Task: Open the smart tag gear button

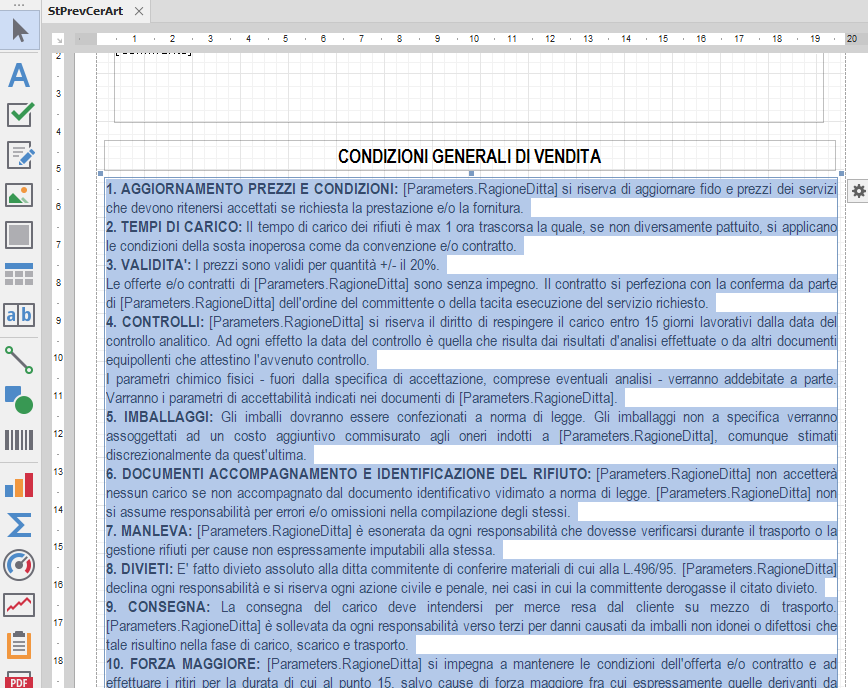Action: pos(858,191)
